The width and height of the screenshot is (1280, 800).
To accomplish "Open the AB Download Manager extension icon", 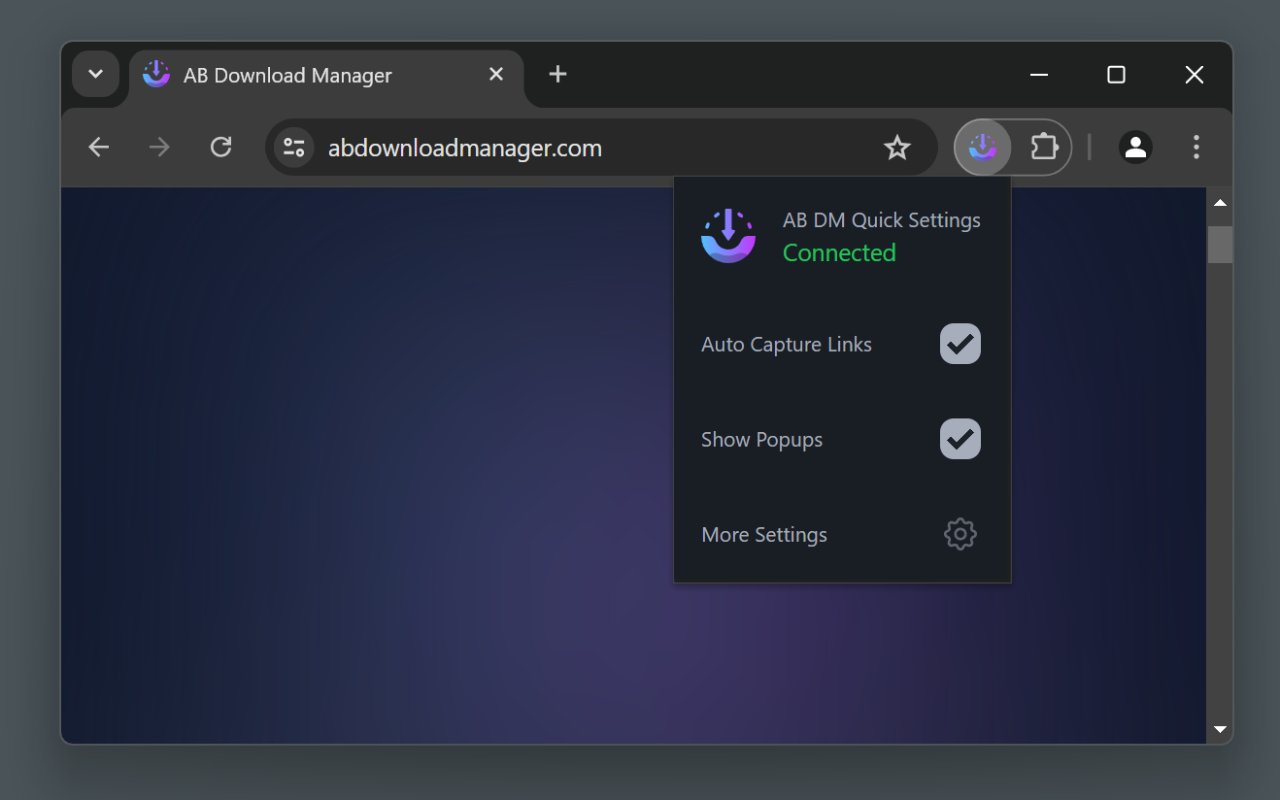I will point(984,146).
